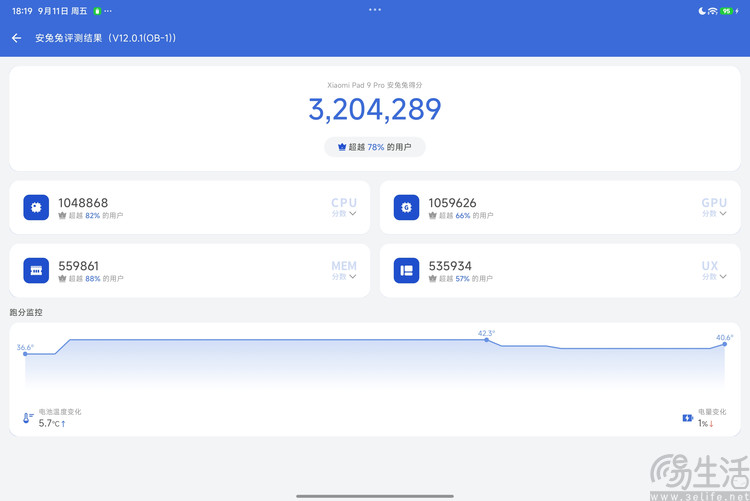Open three-dot handle at top center
Image resolution: width=750 pixels, height=501 pixels.
tap(375, 10)
